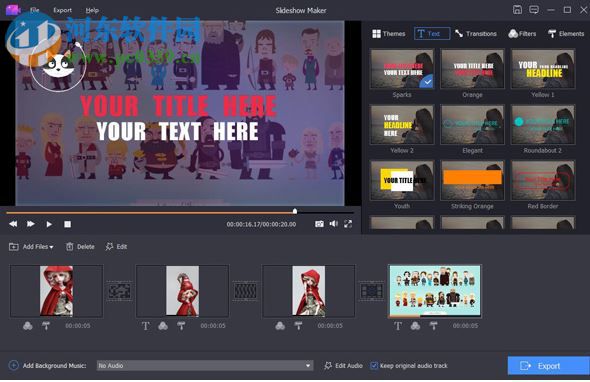Select the second clip in the timeline
Image resolution: width=590 pixels, height=382 pixels.
182,291
